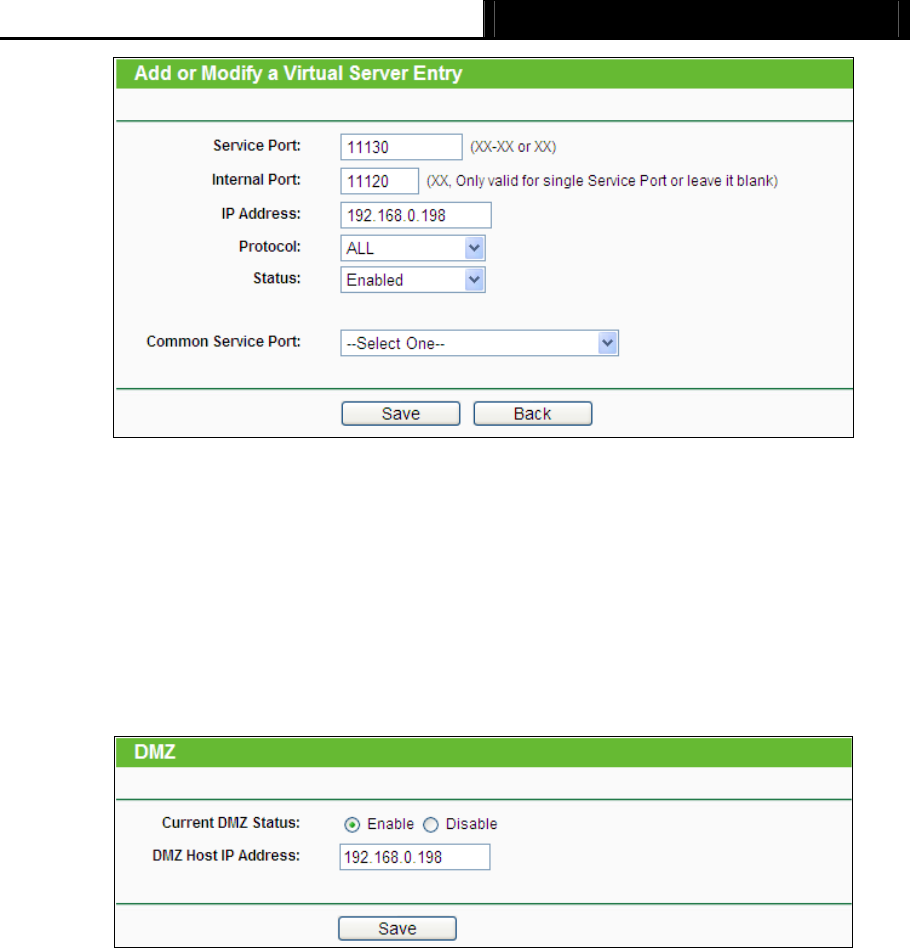Save the DMZ settings
910x948 pixels.
point(397,928)
